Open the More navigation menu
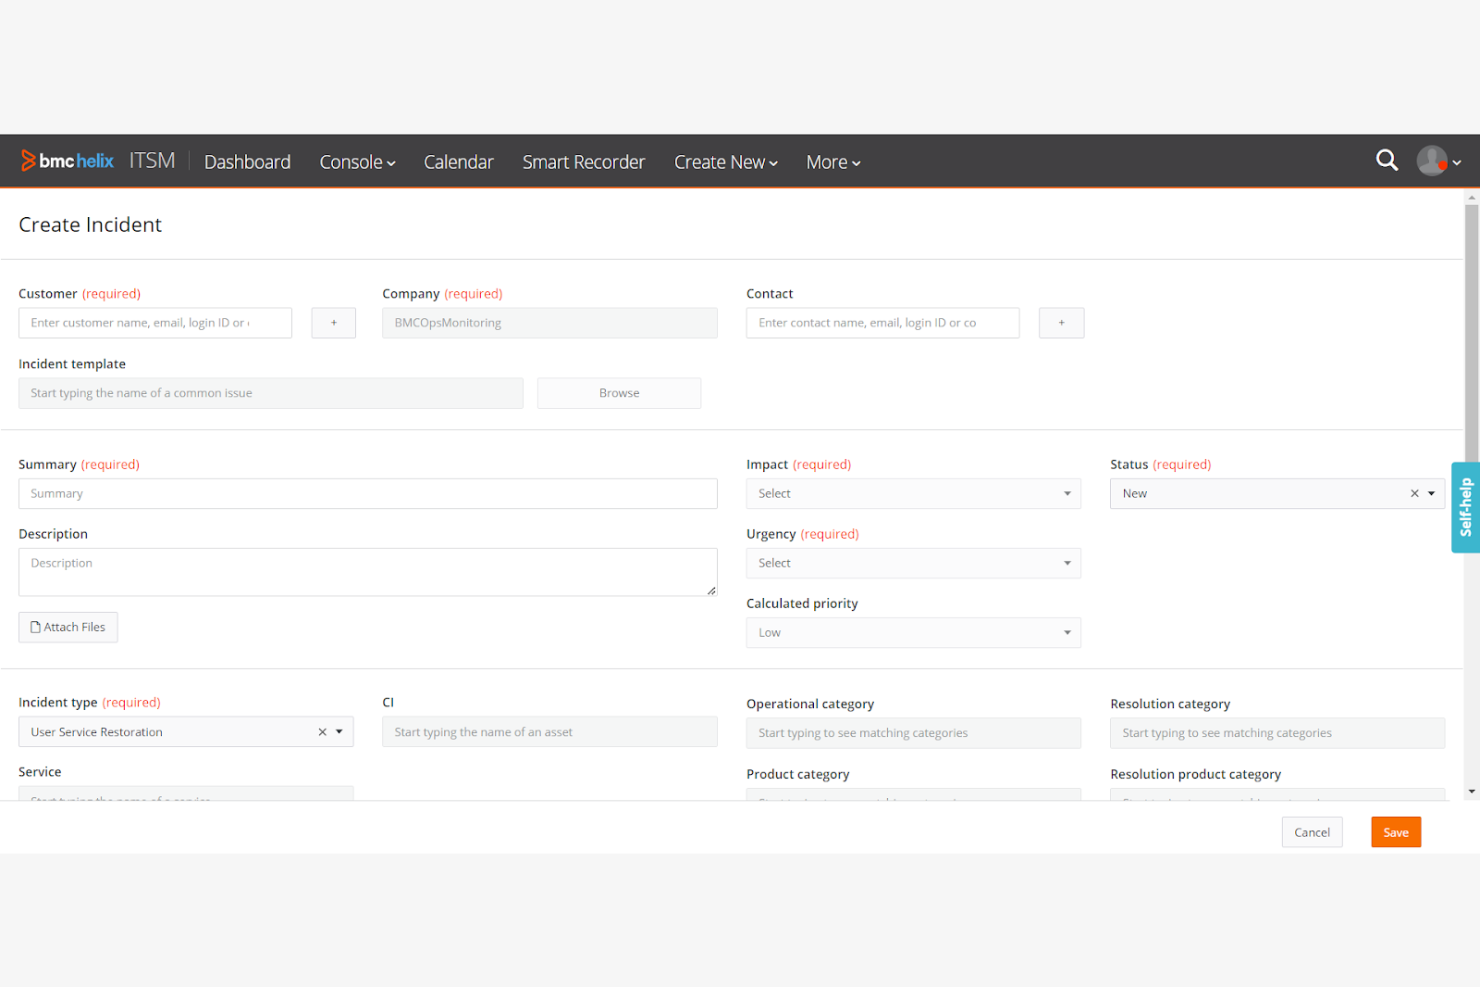Image resolution: width=1480 pixels, height=987 pixels. click(x=832, y=162)
